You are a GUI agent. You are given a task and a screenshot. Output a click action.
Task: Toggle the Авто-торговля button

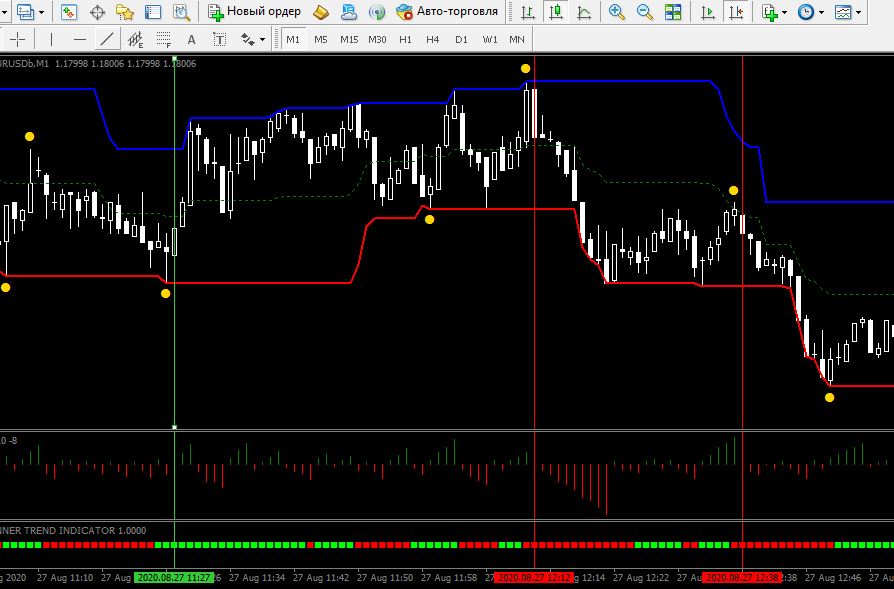point(447,11)
